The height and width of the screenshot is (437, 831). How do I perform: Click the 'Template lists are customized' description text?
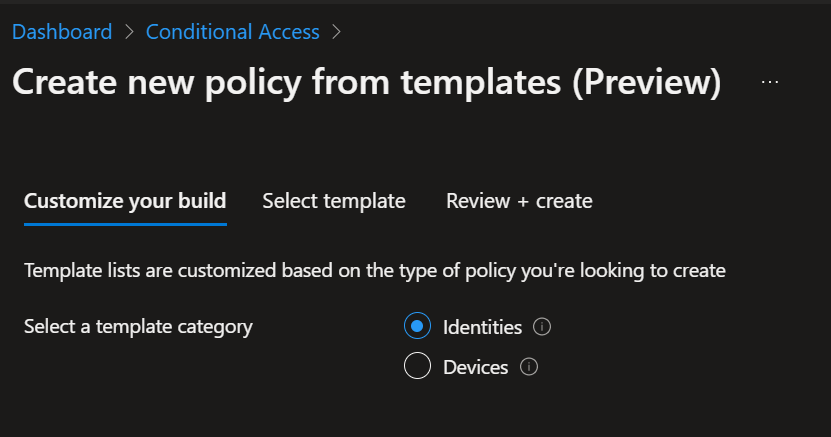point(375,270)
